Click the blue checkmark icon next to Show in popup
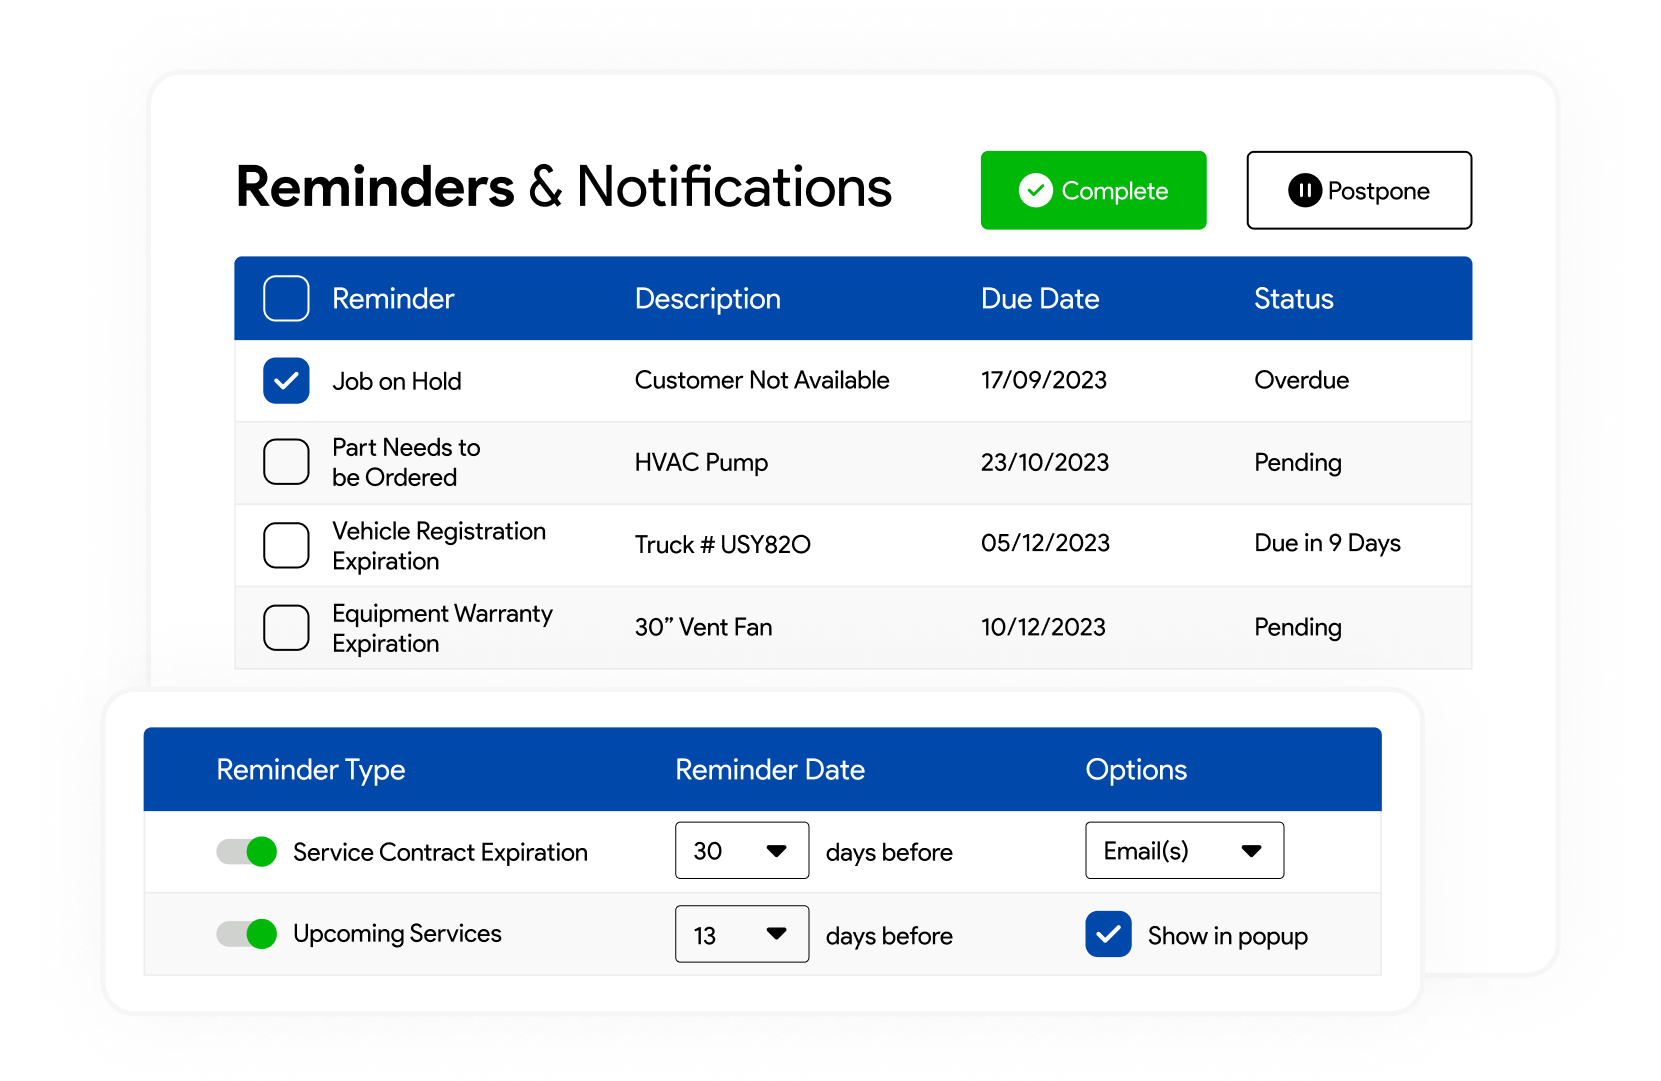Screen dimensions: 1661x1081 pyautogui.click(x=1108, y=934)
